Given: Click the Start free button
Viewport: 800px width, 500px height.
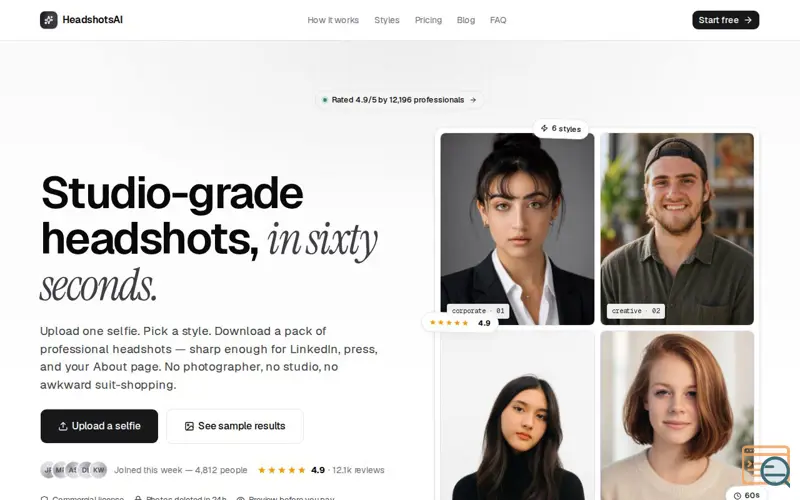Looking at the screenshot, I should [725, 20].
